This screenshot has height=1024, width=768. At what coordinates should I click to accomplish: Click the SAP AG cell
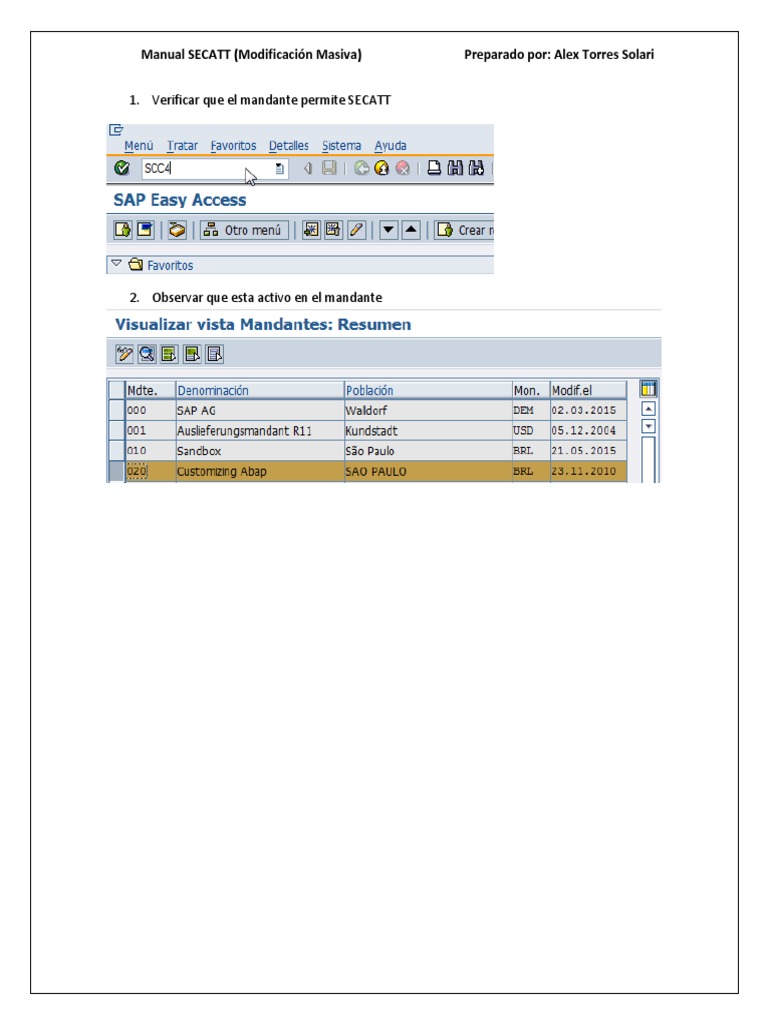tap(260, 410)
